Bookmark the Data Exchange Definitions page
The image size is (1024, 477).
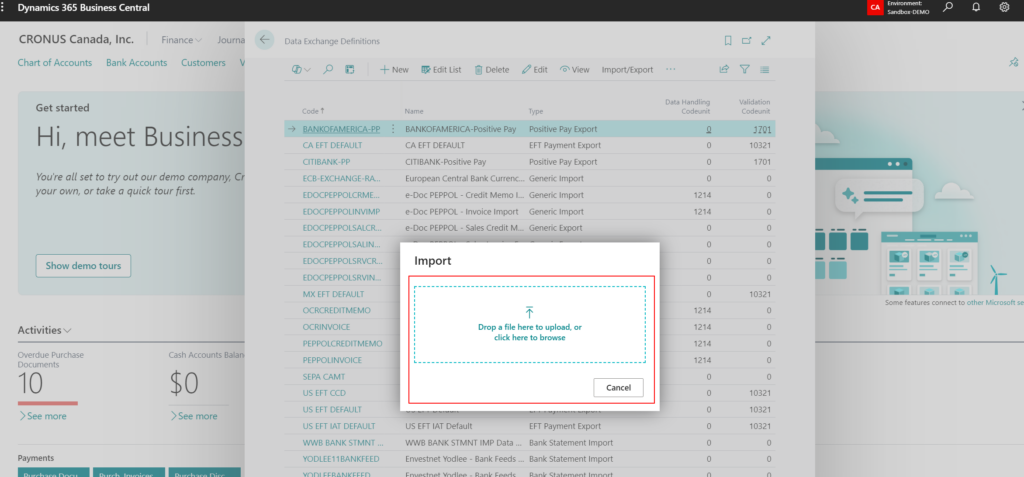[x=728, y=41]
